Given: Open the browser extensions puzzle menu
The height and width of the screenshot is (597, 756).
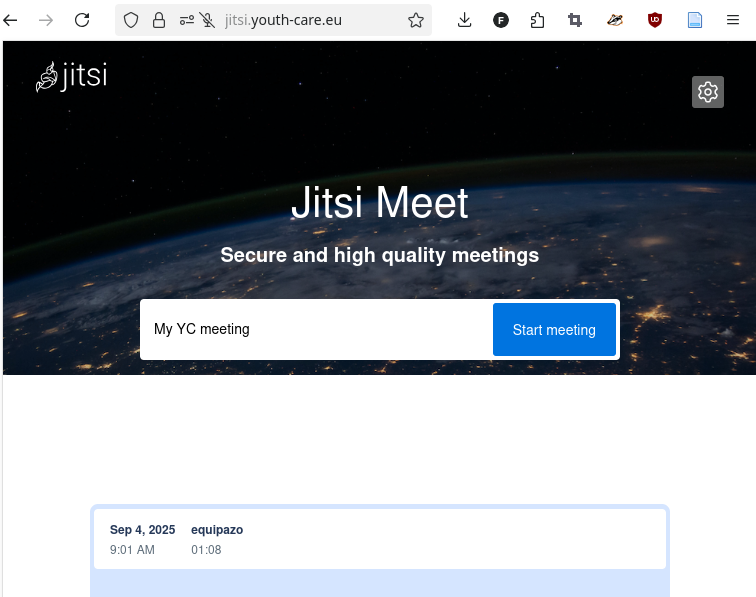Looking at the screenshot, I should pos(538,20).
